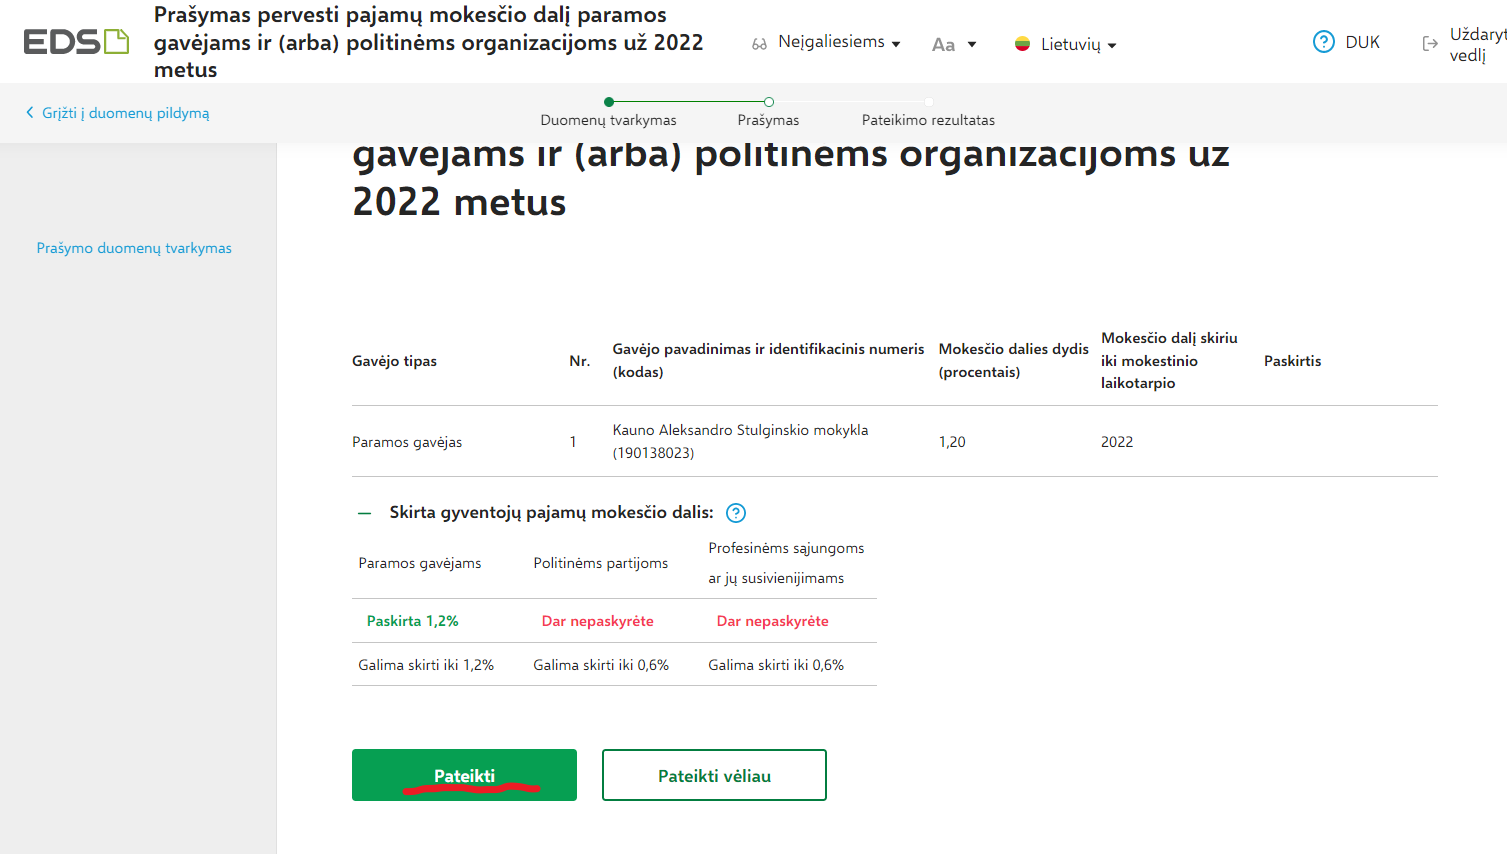Click the glasses accessibility icon
The width and height of the screenshot is (1507, 854).
[x=760, y=44]
